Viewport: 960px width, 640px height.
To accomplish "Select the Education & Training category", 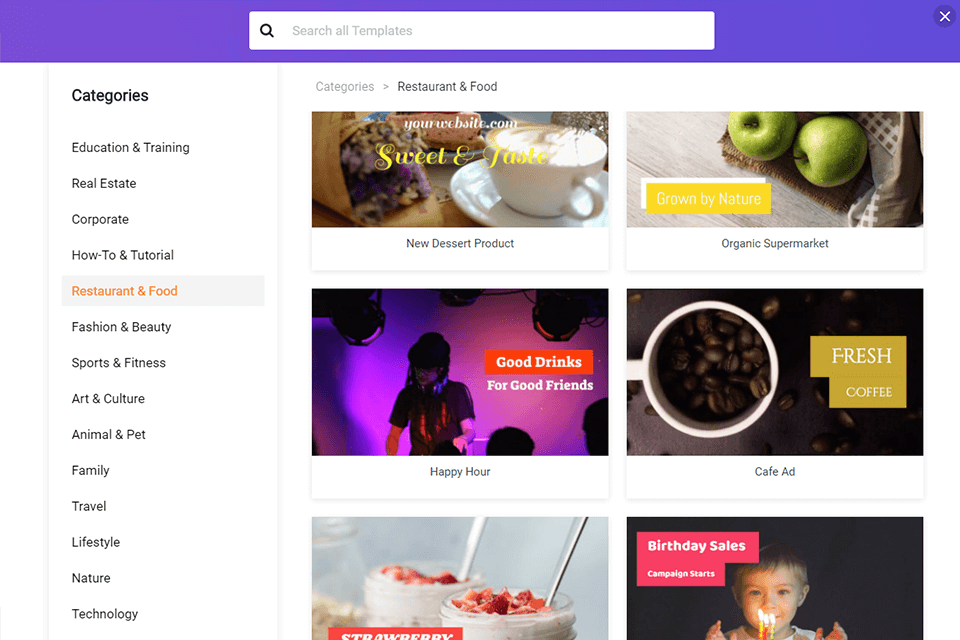I will pos(130,148).
